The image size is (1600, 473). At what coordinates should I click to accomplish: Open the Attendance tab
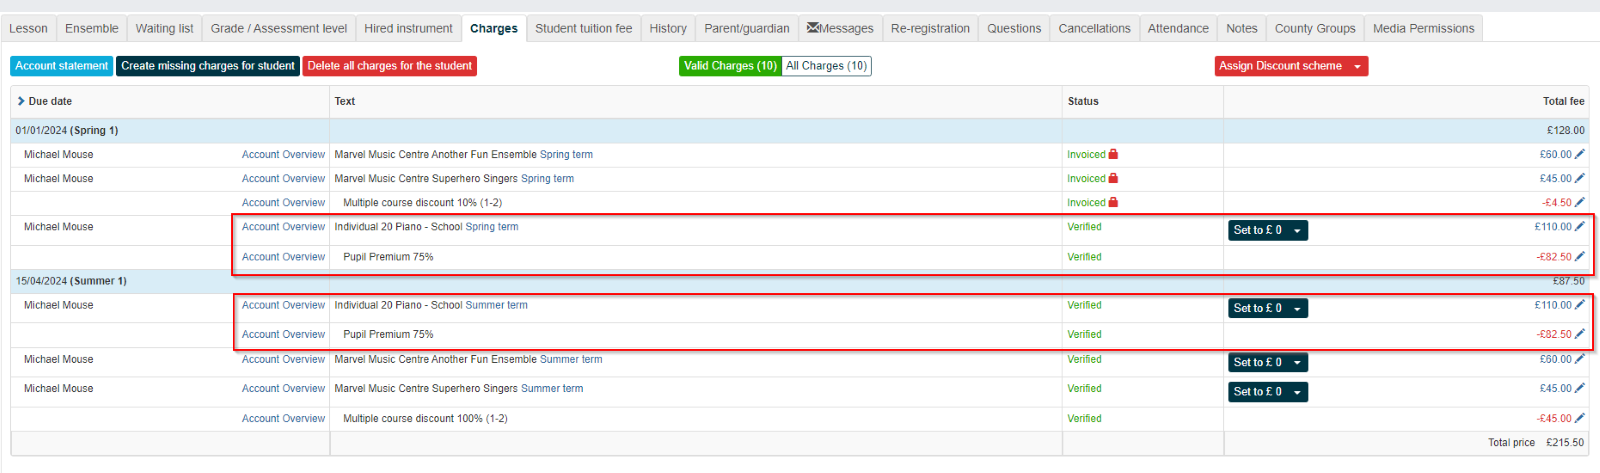click(x=1178, y=28)
